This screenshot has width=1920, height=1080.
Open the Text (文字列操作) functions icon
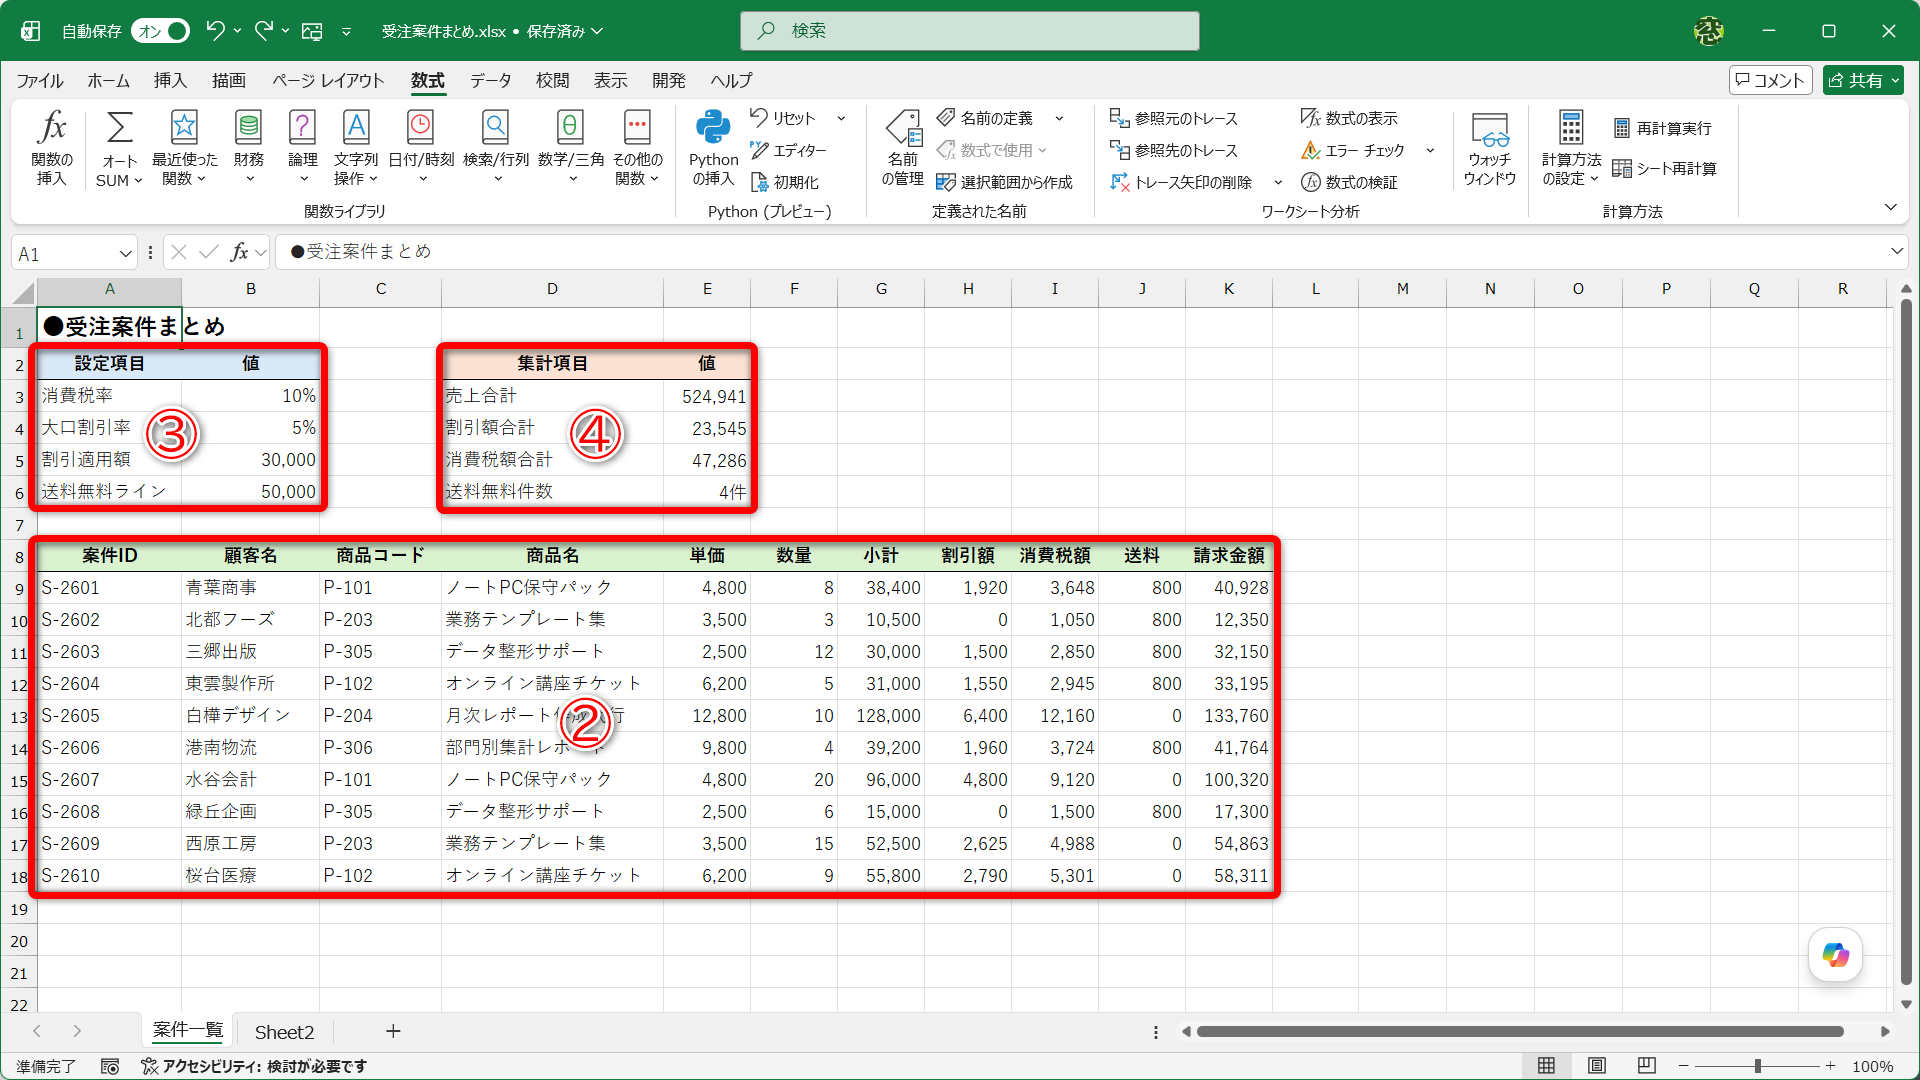pyautogui.click(x=356, y=128)
